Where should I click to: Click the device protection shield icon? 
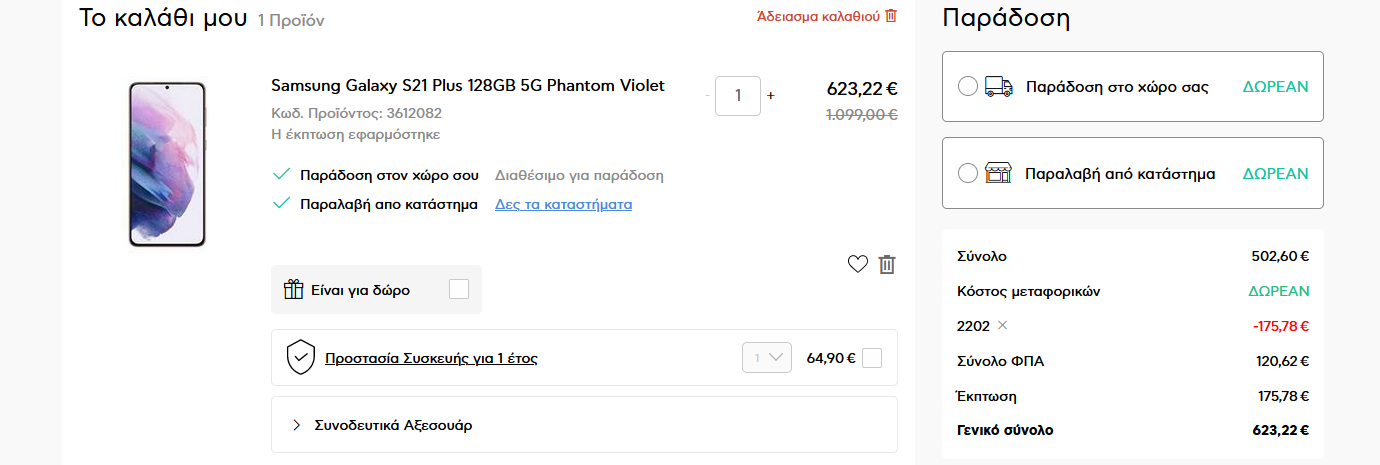pyautogui.click(x=301, y=357)
